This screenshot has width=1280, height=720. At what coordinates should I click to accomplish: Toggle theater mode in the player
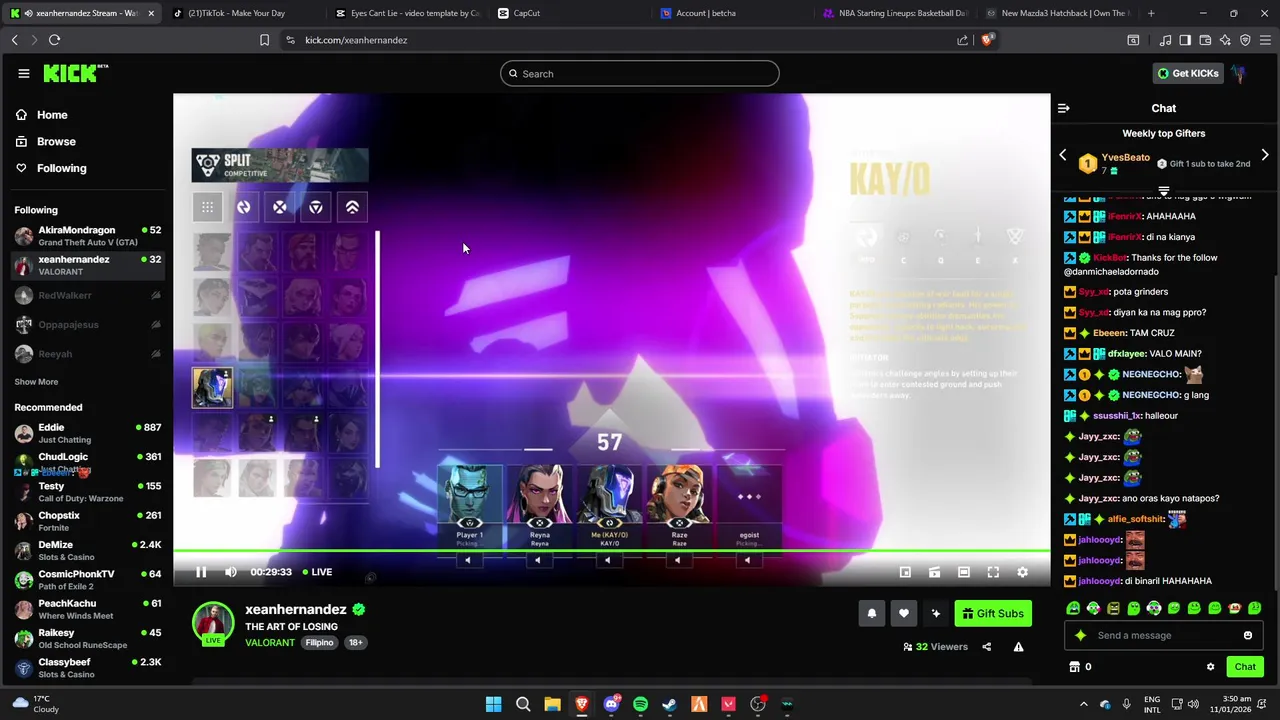(963, 572)
